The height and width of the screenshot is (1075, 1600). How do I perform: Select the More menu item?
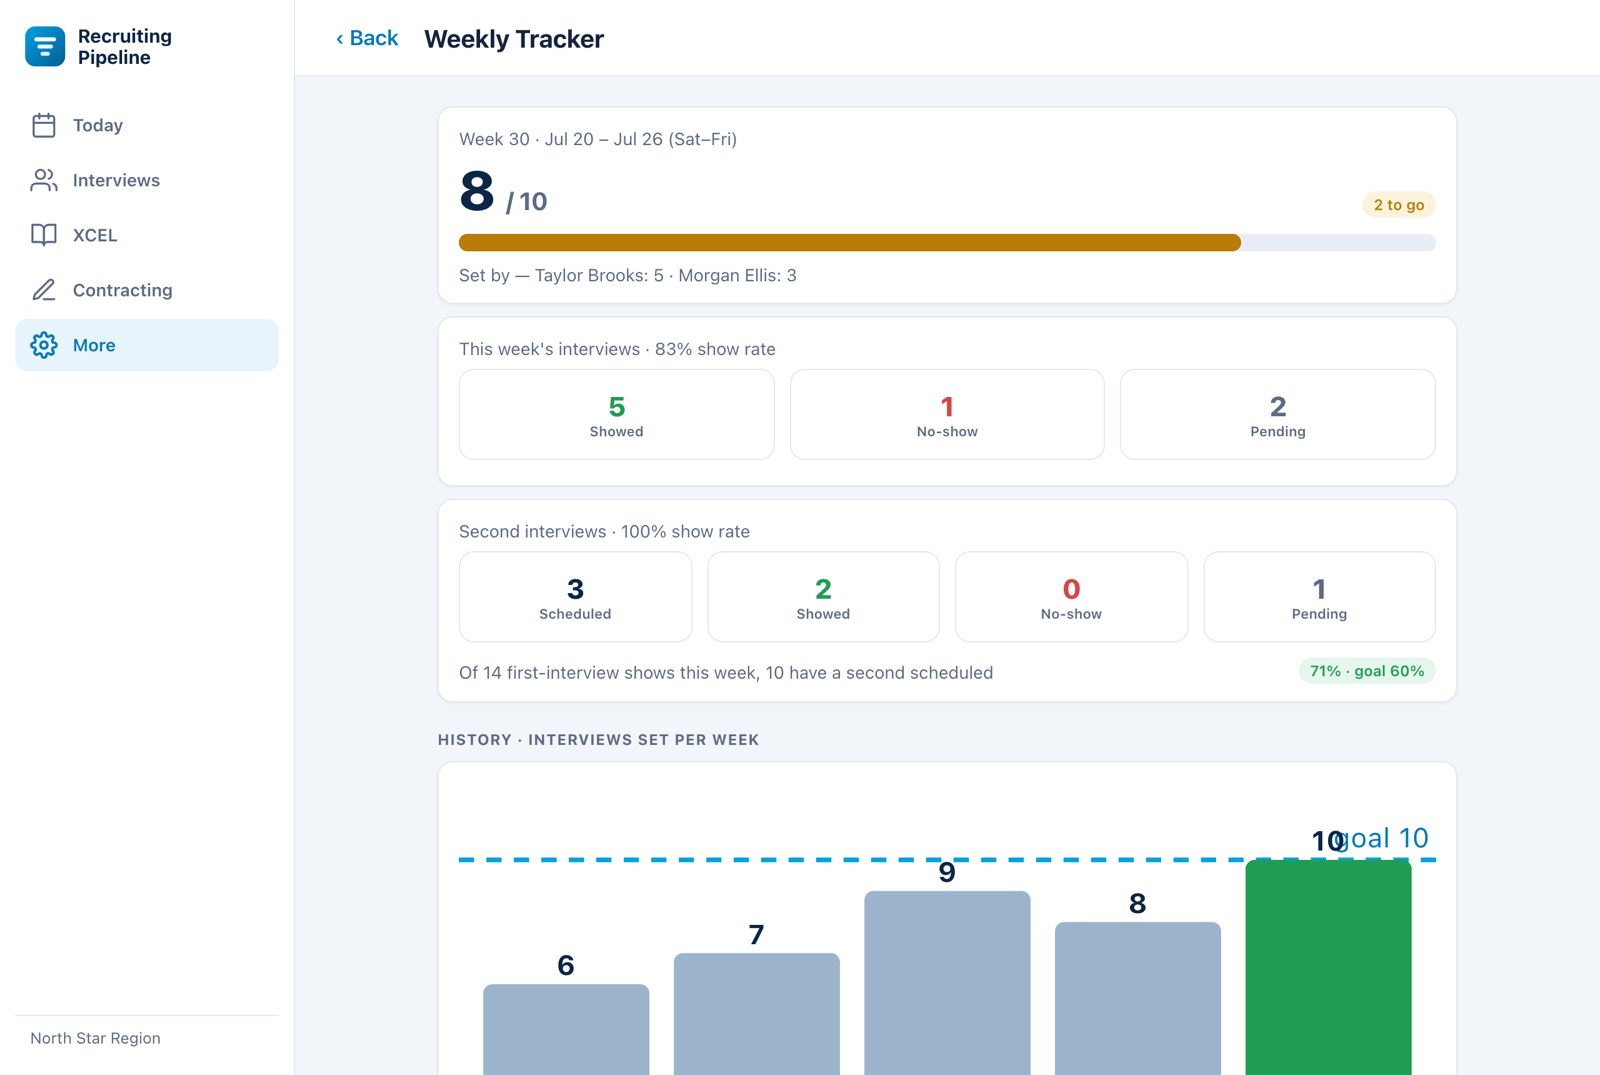[147, 345]
